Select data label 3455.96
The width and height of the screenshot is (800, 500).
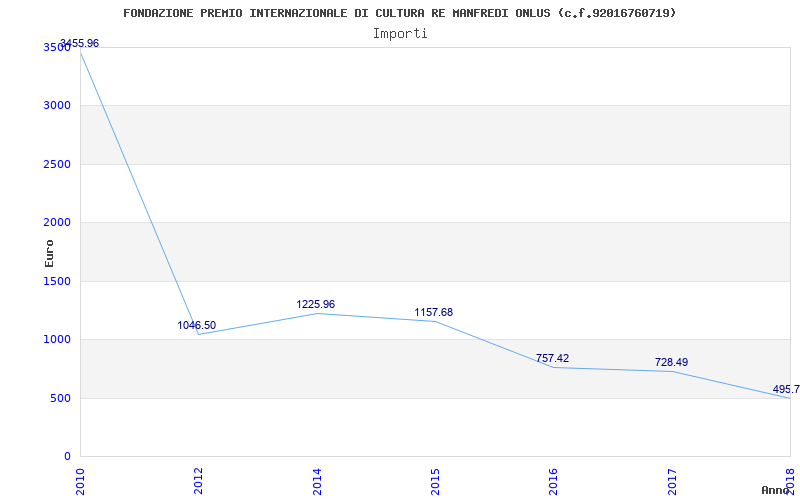[79, 43]
